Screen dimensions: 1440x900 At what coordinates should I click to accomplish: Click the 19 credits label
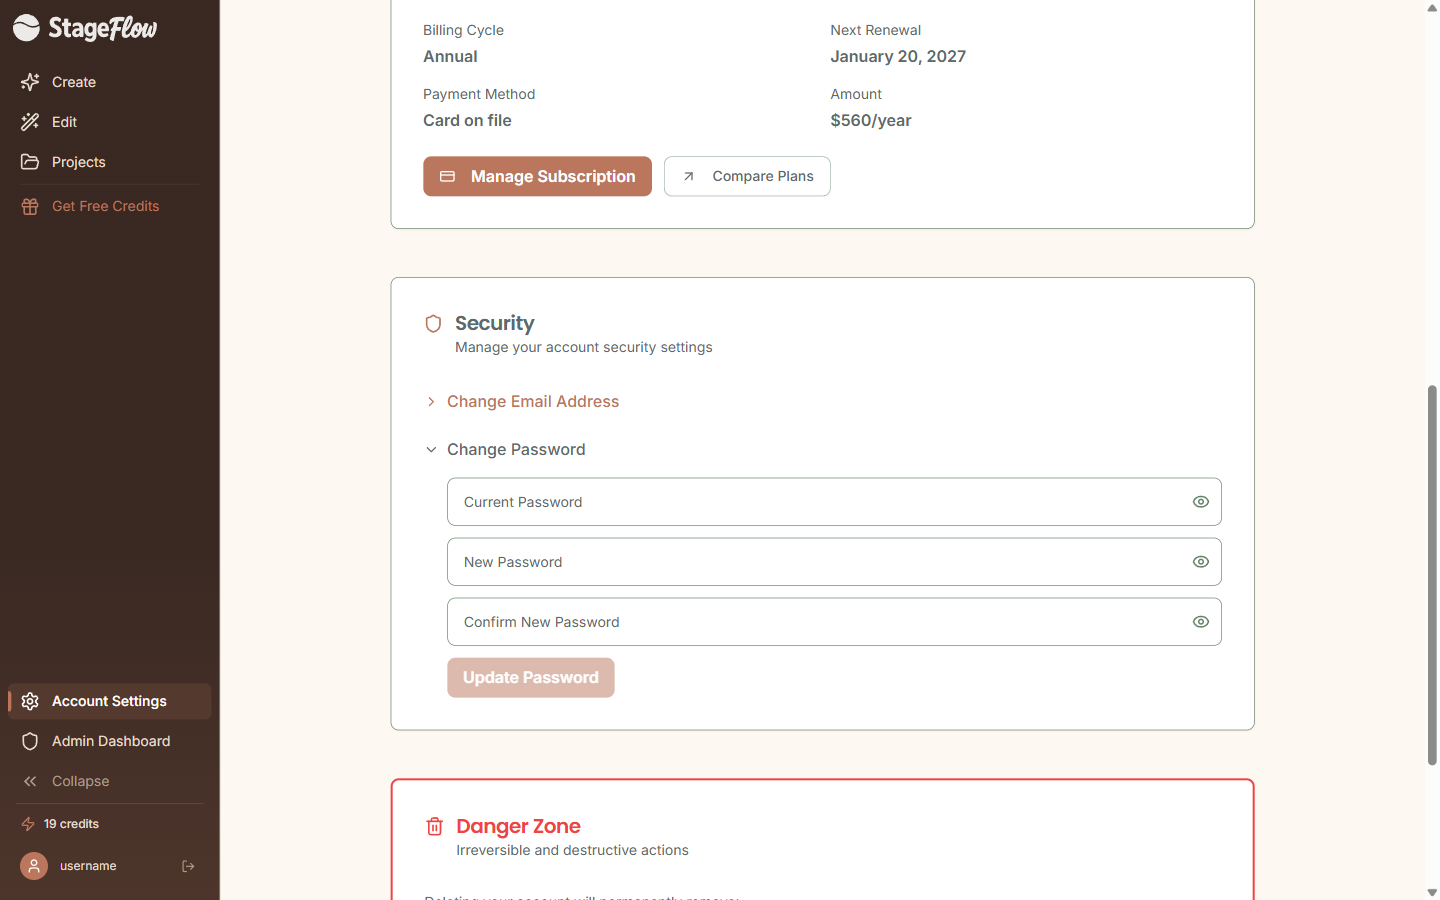[71, 824]
